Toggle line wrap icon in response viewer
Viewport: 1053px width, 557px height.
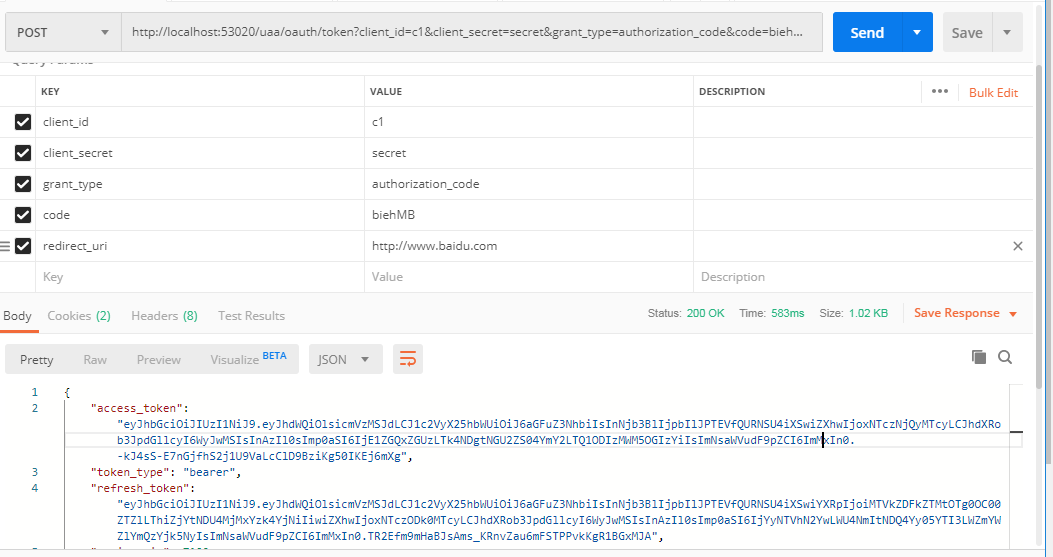coord(408,359)
